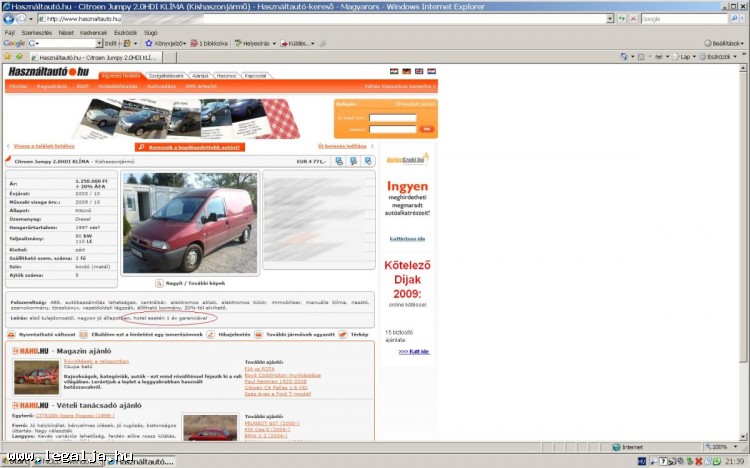Click the first blue icon beside the EUR price
The image size is (750, 468).
pos(338,161)
